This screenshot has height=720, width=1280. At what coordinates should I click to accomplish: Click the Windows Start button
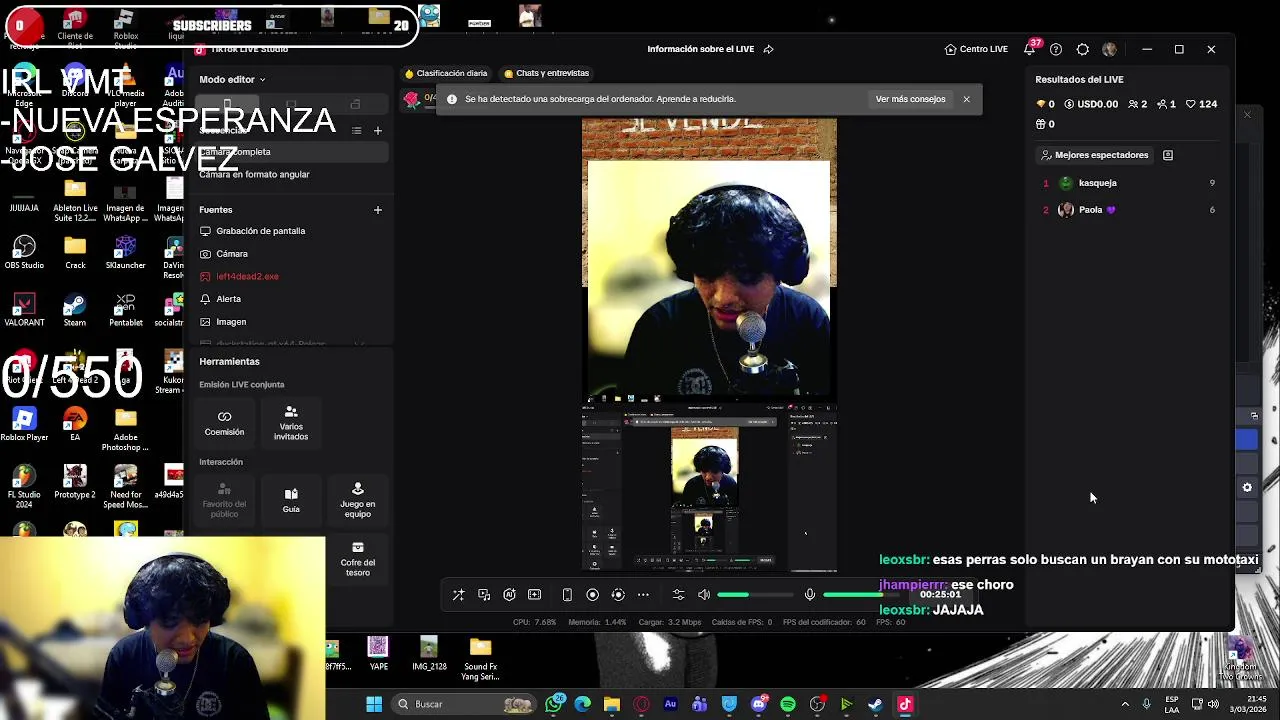[x=374, y=704]
